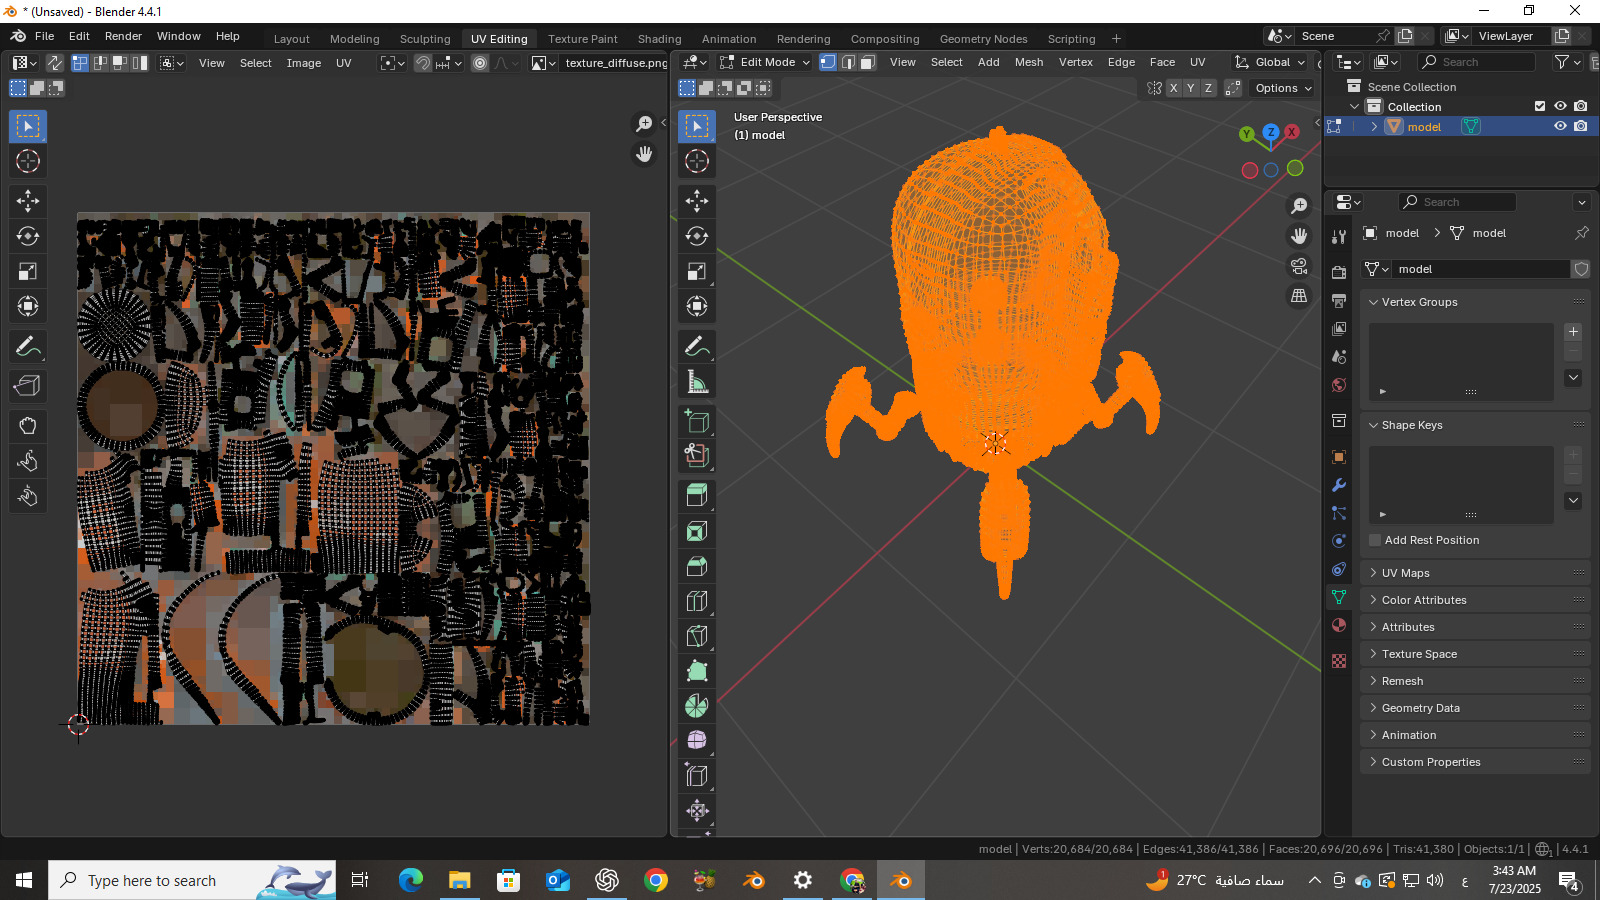Select the Loop Cut tool
The image size is (1600, 900).
click(697, 601)
